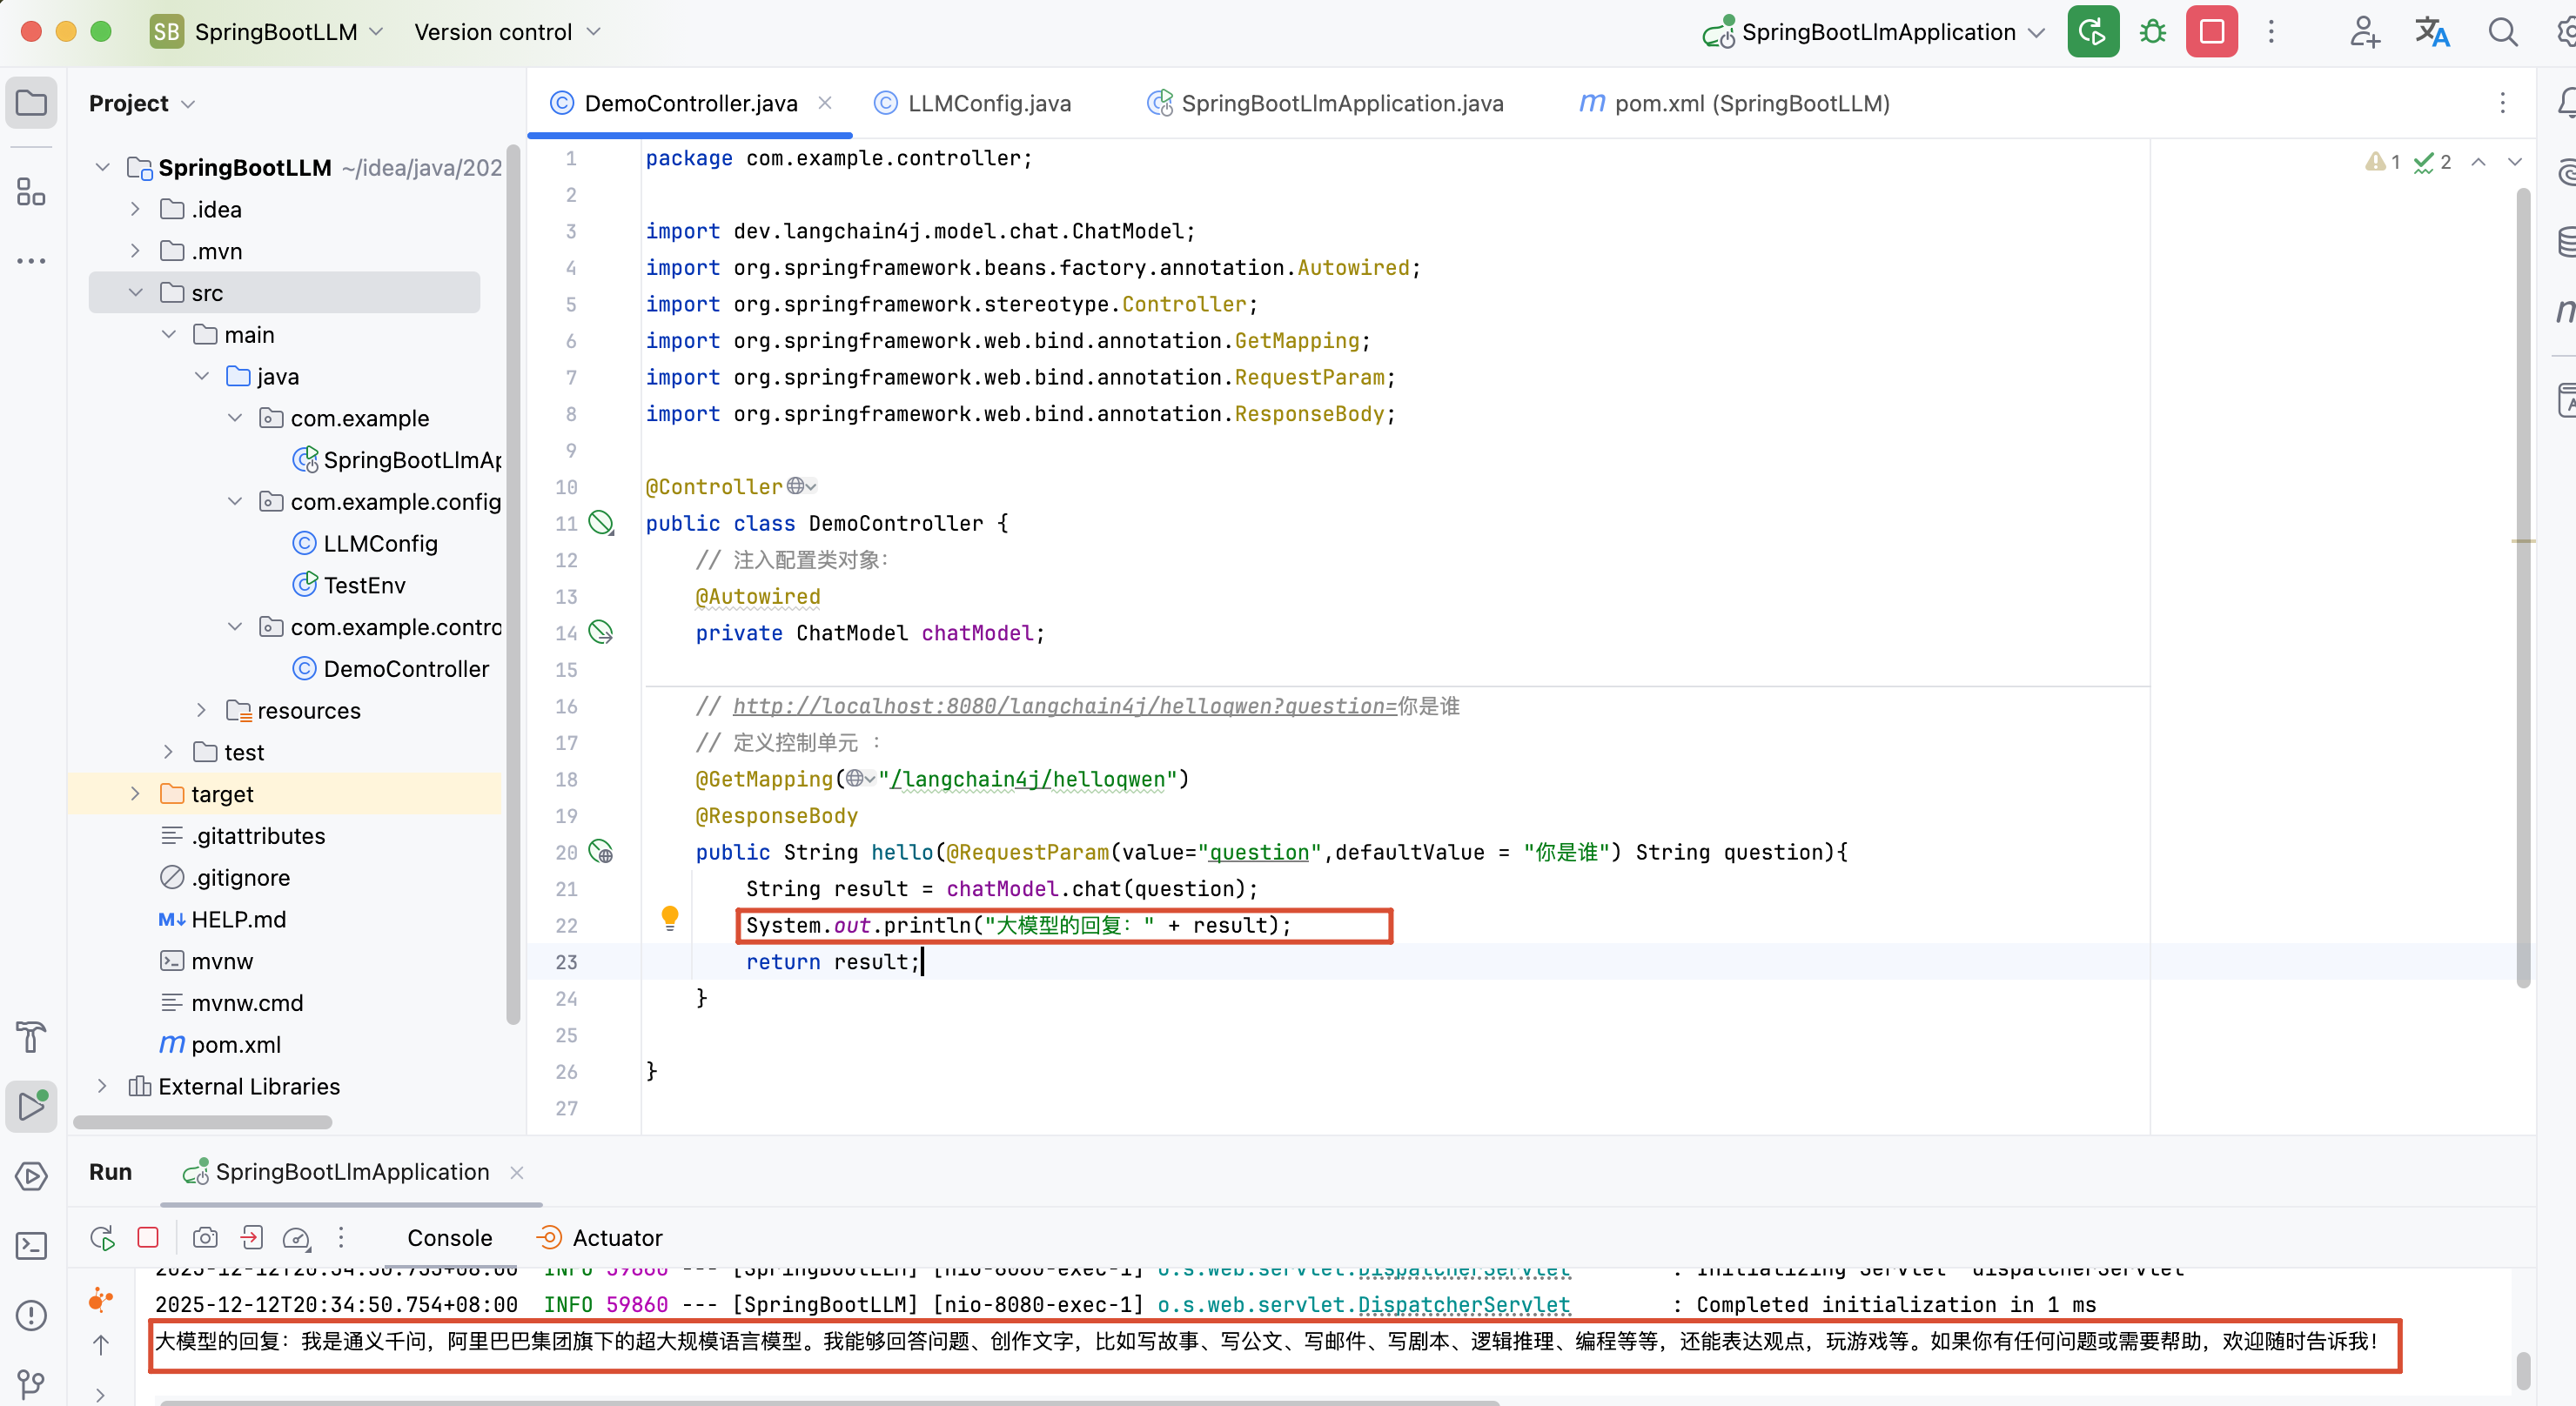Toggle the Services tool window button

(31, 1176)
